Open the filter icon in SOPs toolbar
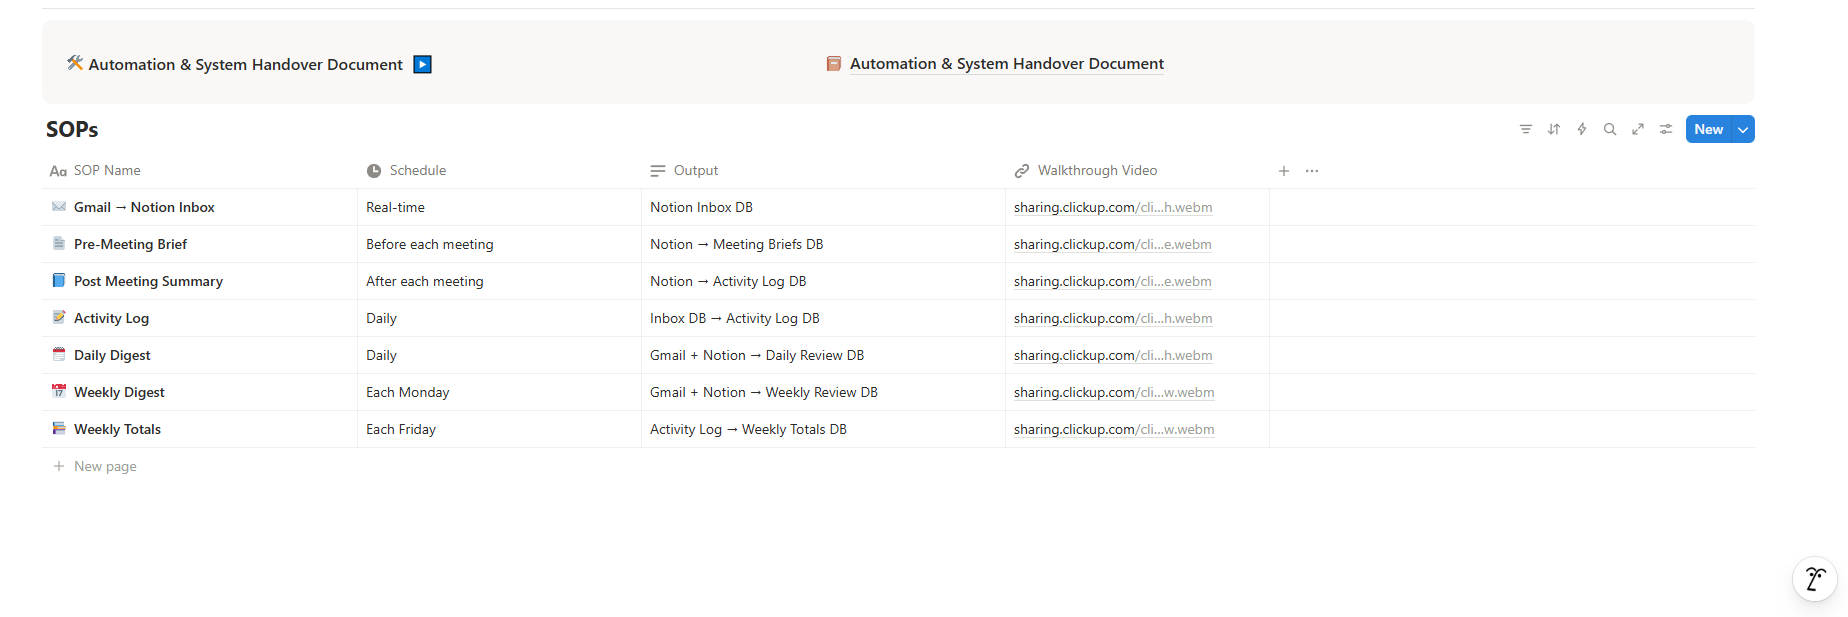1848x617 pixels. point(1526,129)
